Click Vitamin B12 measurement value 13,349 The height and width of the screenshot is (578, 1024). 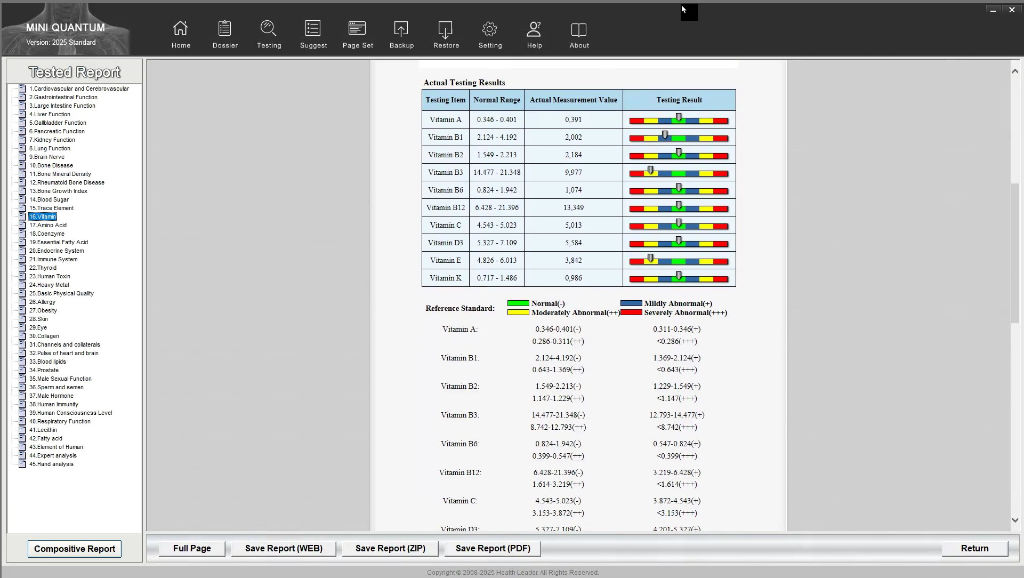point(573,208)
